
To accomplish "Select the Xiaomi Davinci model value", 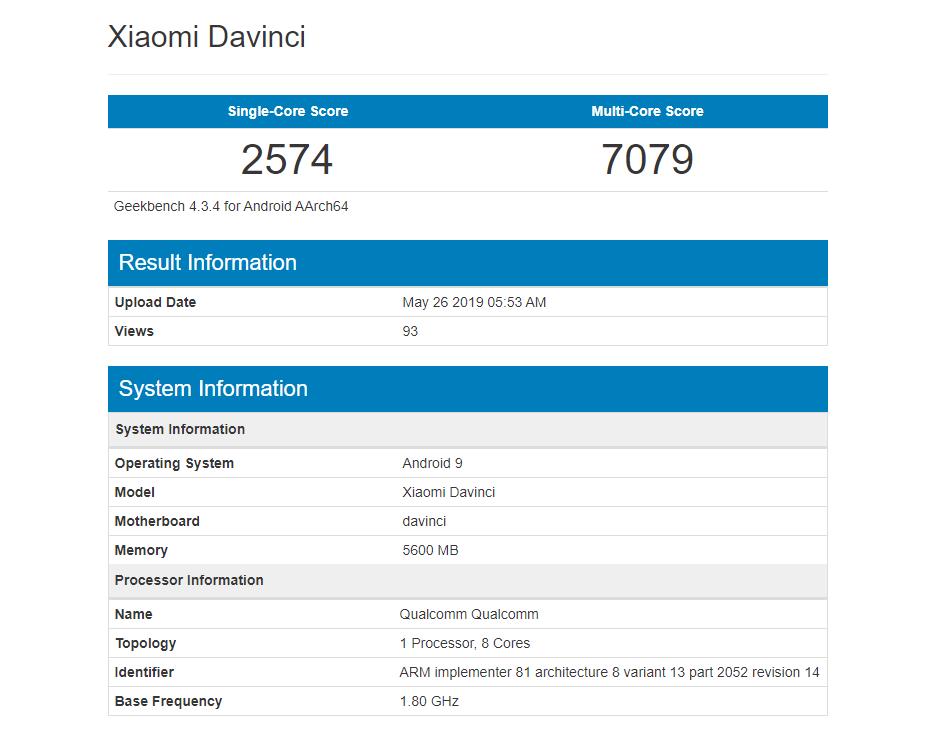I will click(x=449, y=492).
